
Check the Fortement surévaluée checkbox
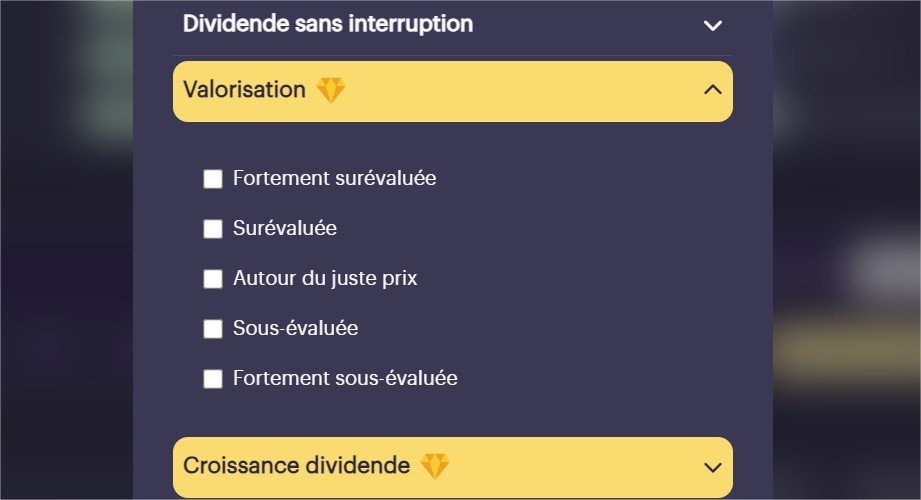213,179
